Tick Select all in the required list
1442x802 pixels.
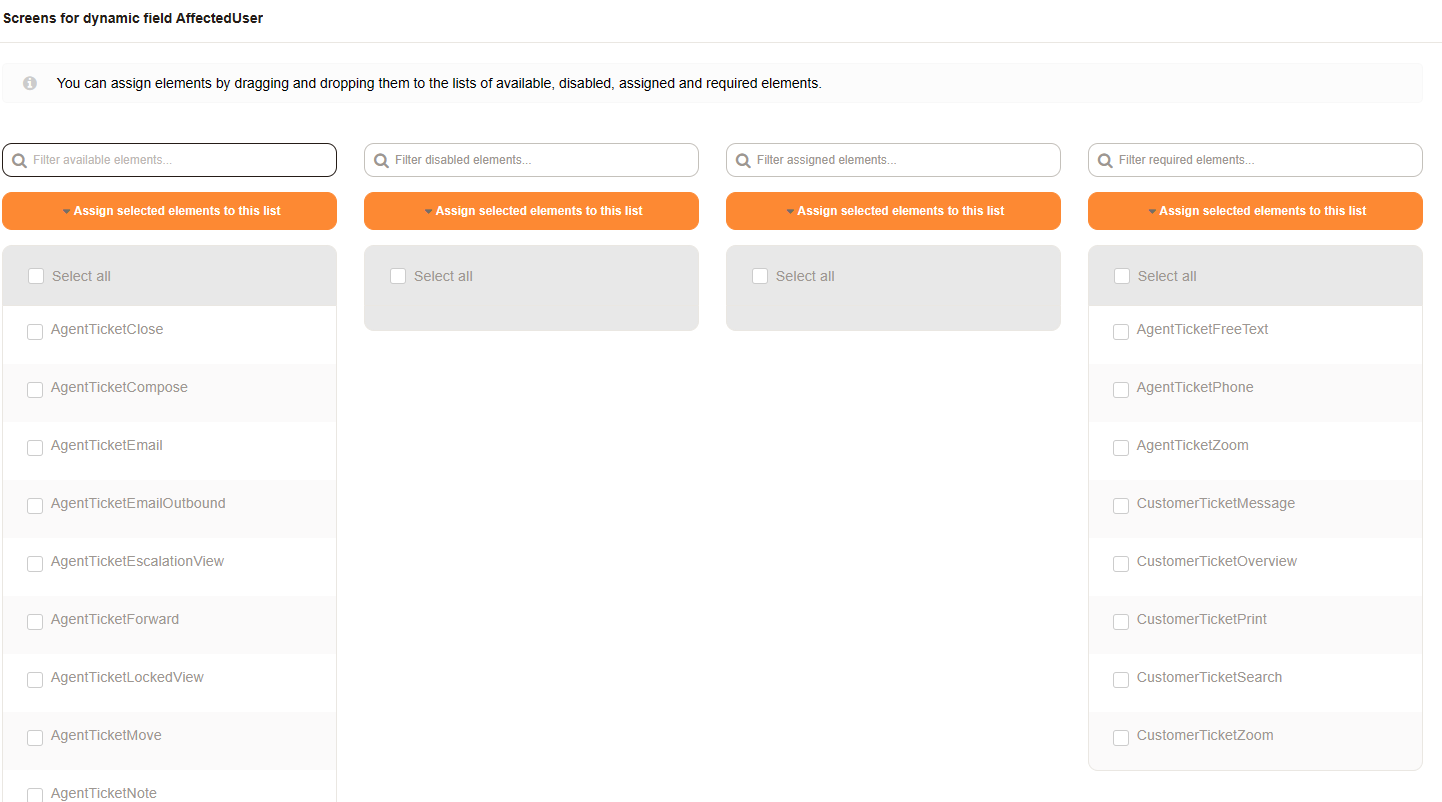(1122, 276)
